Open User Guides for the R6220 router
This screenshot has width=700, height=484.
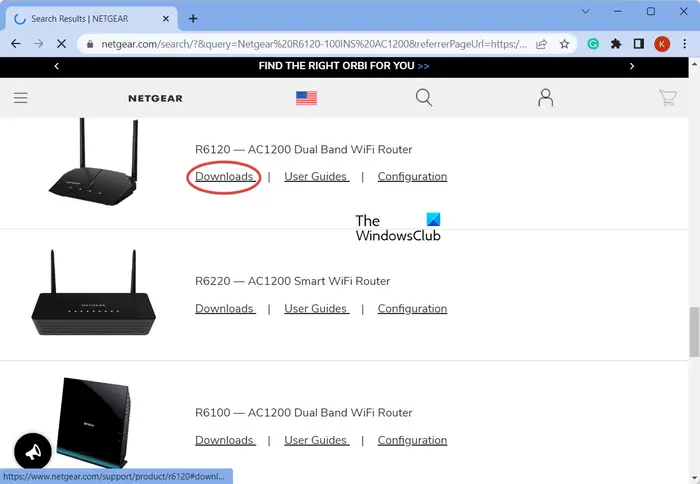317,309
